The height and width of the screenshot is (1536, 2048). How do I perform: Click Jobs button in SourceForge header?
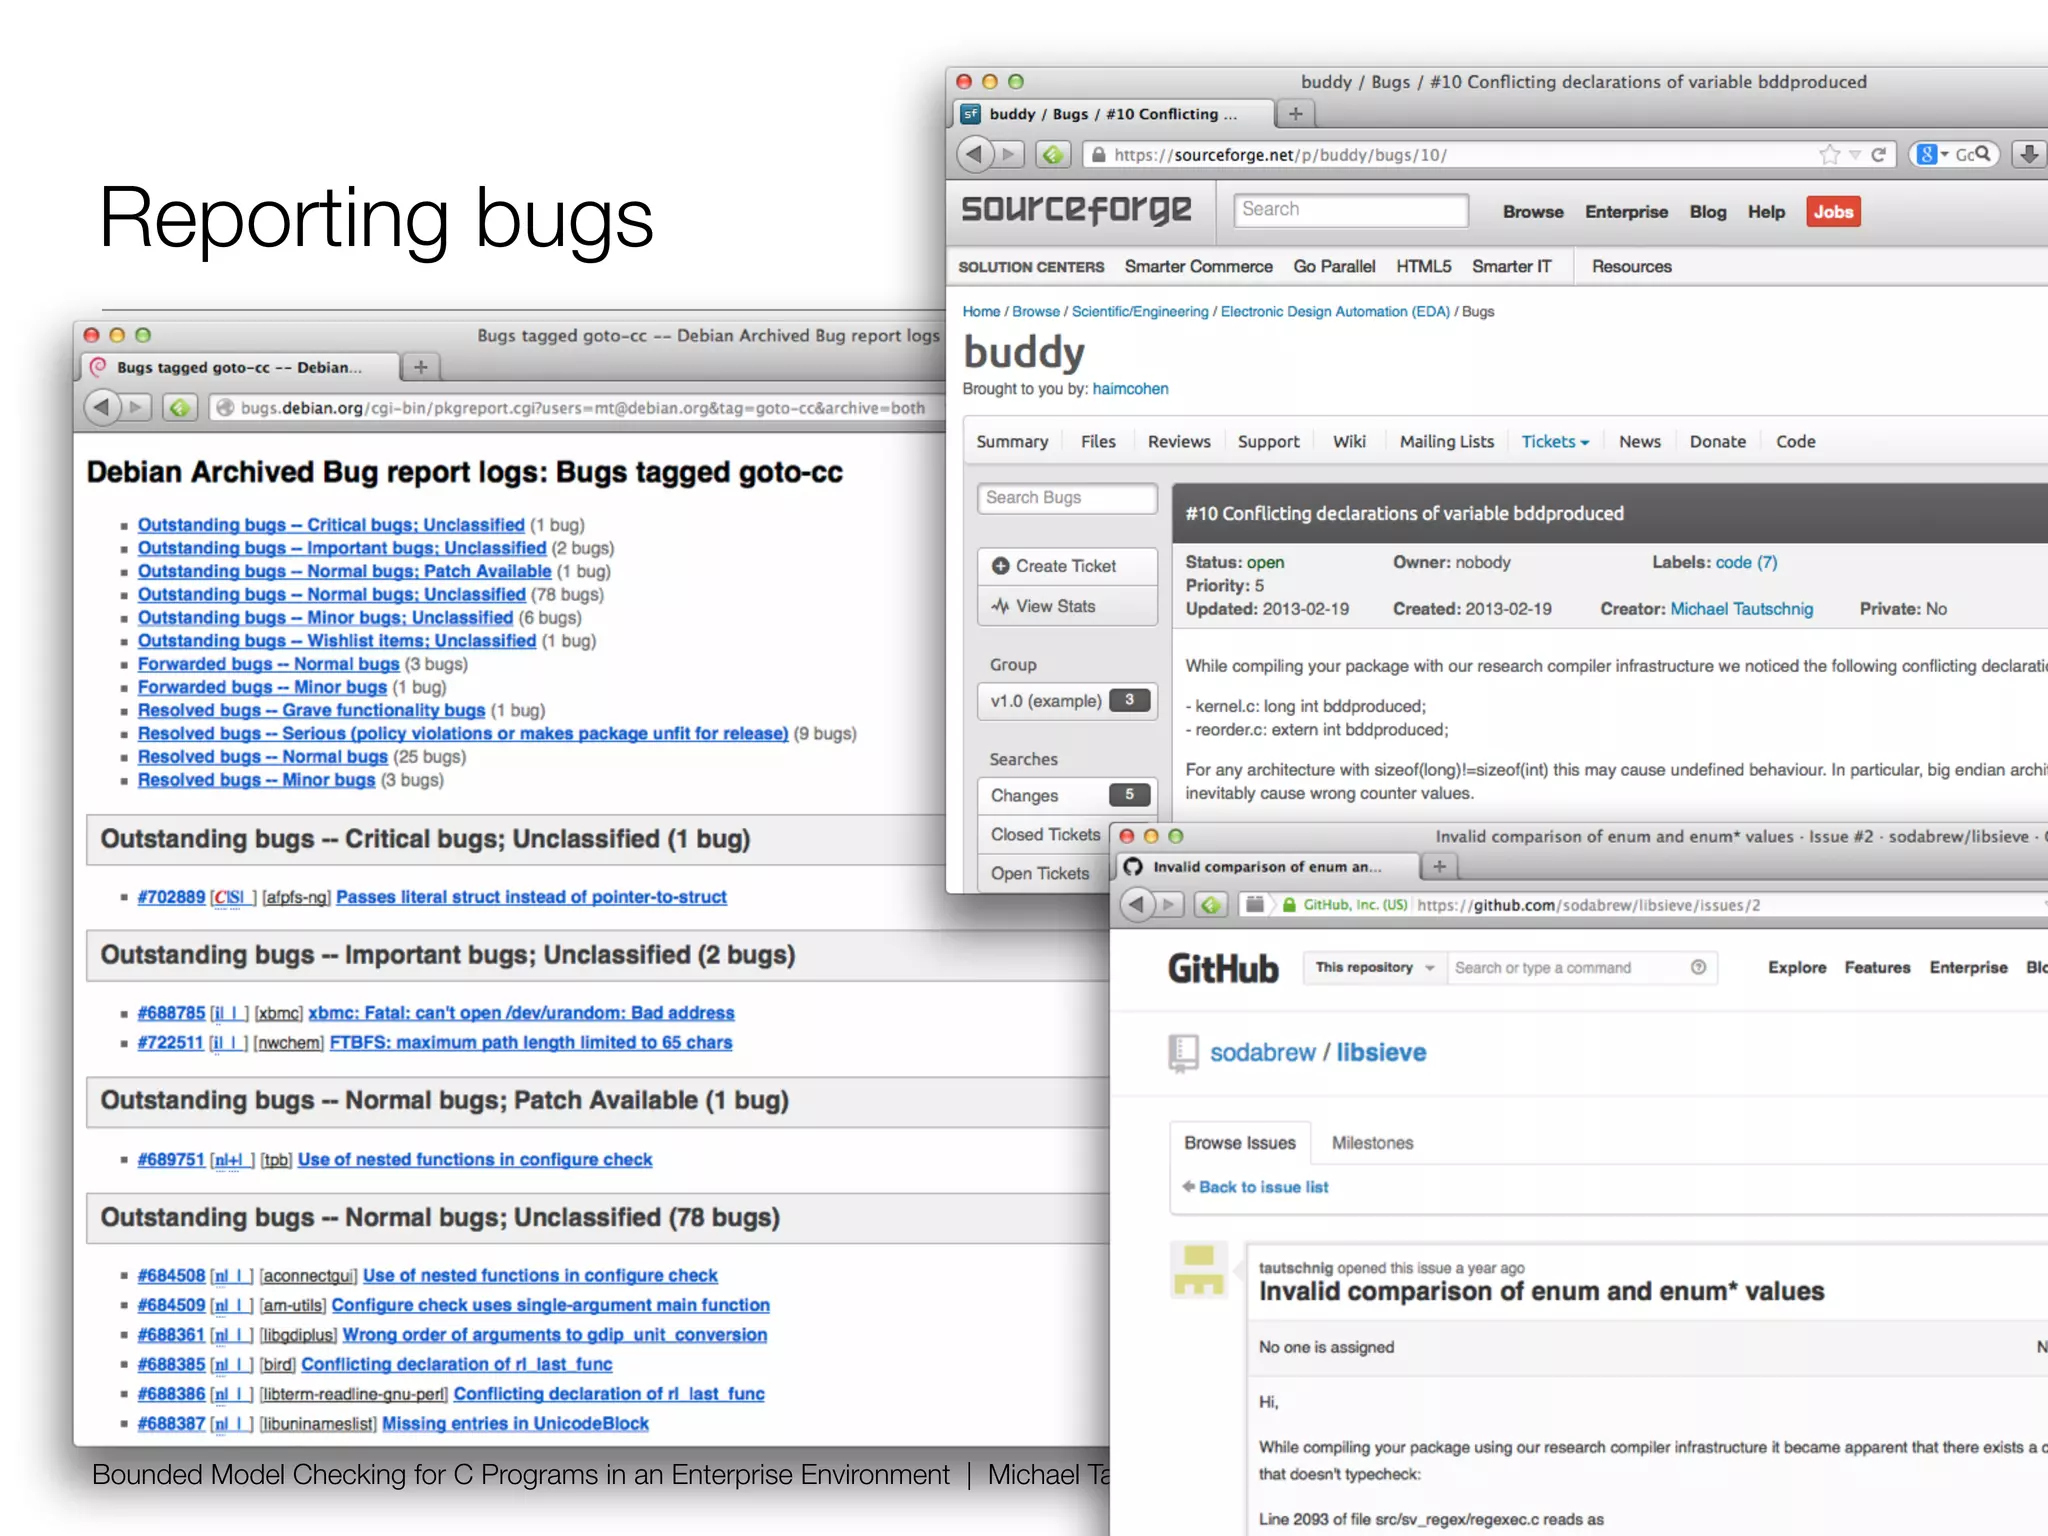(x=1833, y=211)
